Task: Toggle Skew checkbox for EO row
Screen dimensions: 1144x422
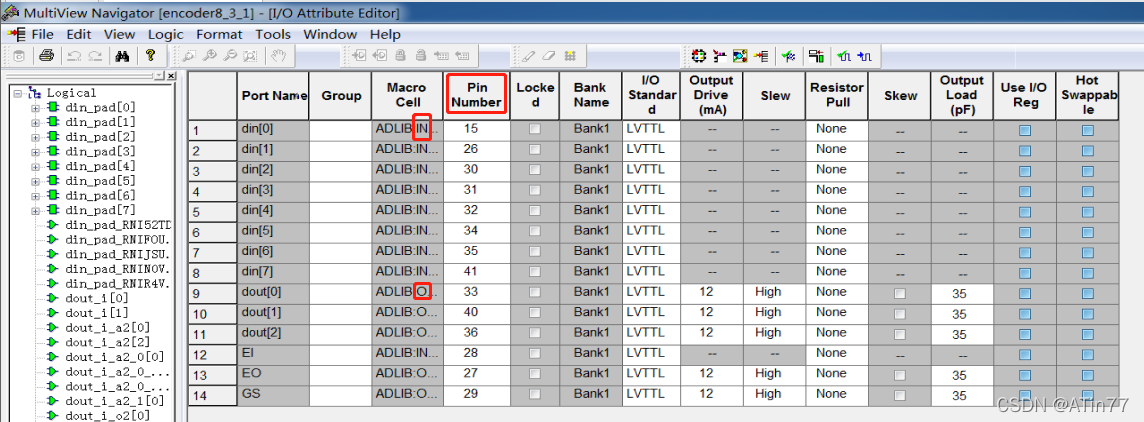Action: pyautogui.click(x=900, y=375)
